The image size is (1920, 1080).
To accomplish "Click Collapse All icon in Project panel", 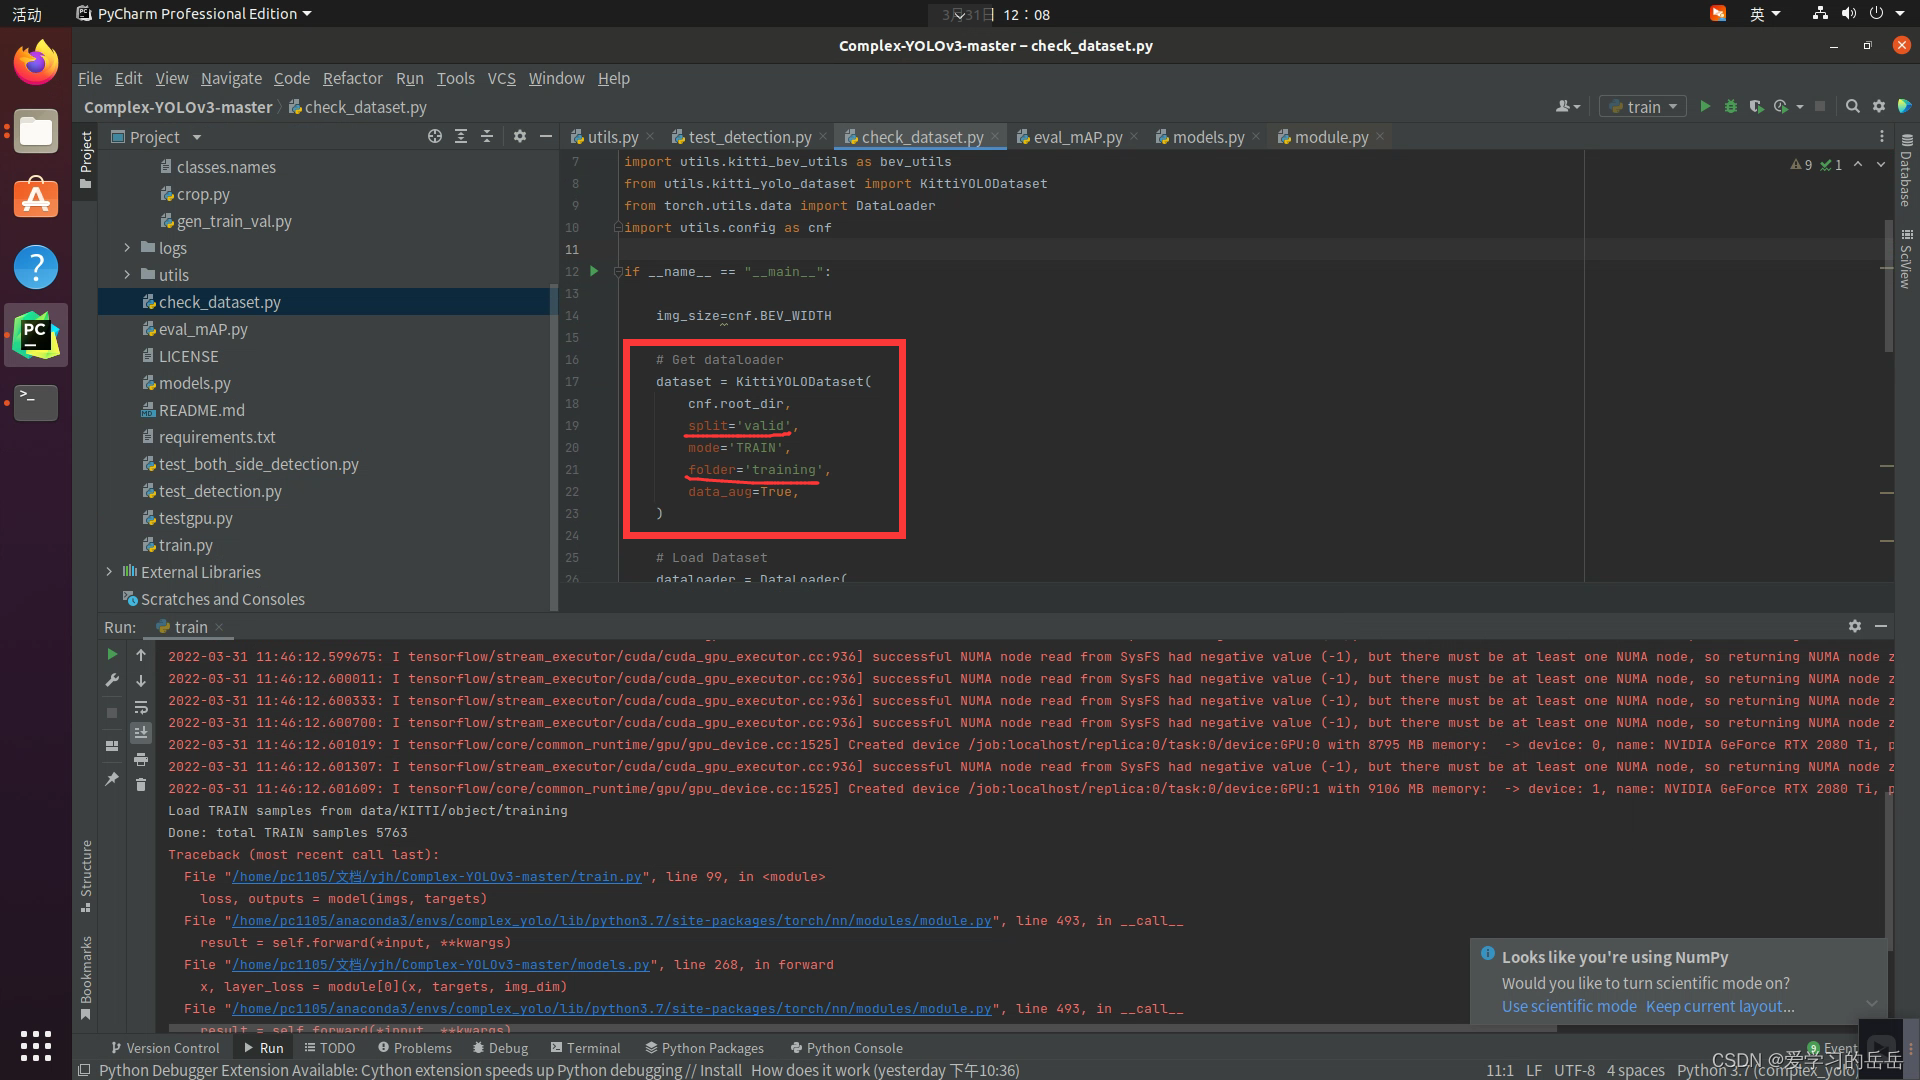I will click(486, 136).
